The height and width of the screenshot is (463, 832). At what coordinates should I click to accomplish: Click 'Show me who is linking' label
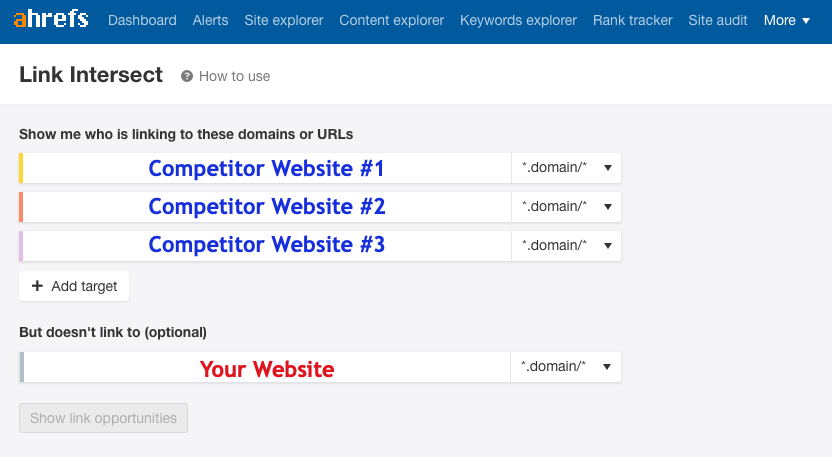click(x=186, y=134)
